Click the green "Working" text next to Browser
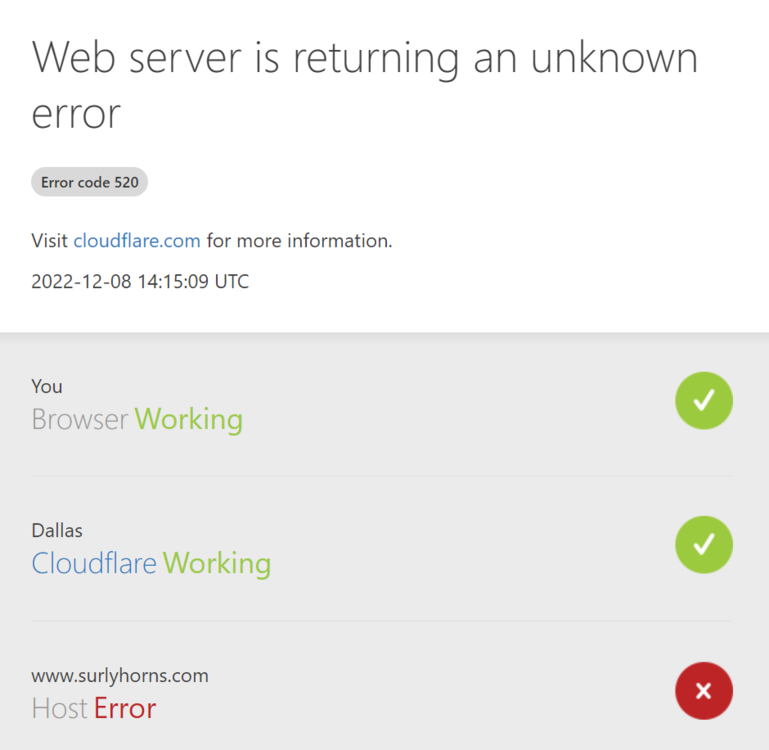This screenshot has height=750, width=769. tap(189, 419)
